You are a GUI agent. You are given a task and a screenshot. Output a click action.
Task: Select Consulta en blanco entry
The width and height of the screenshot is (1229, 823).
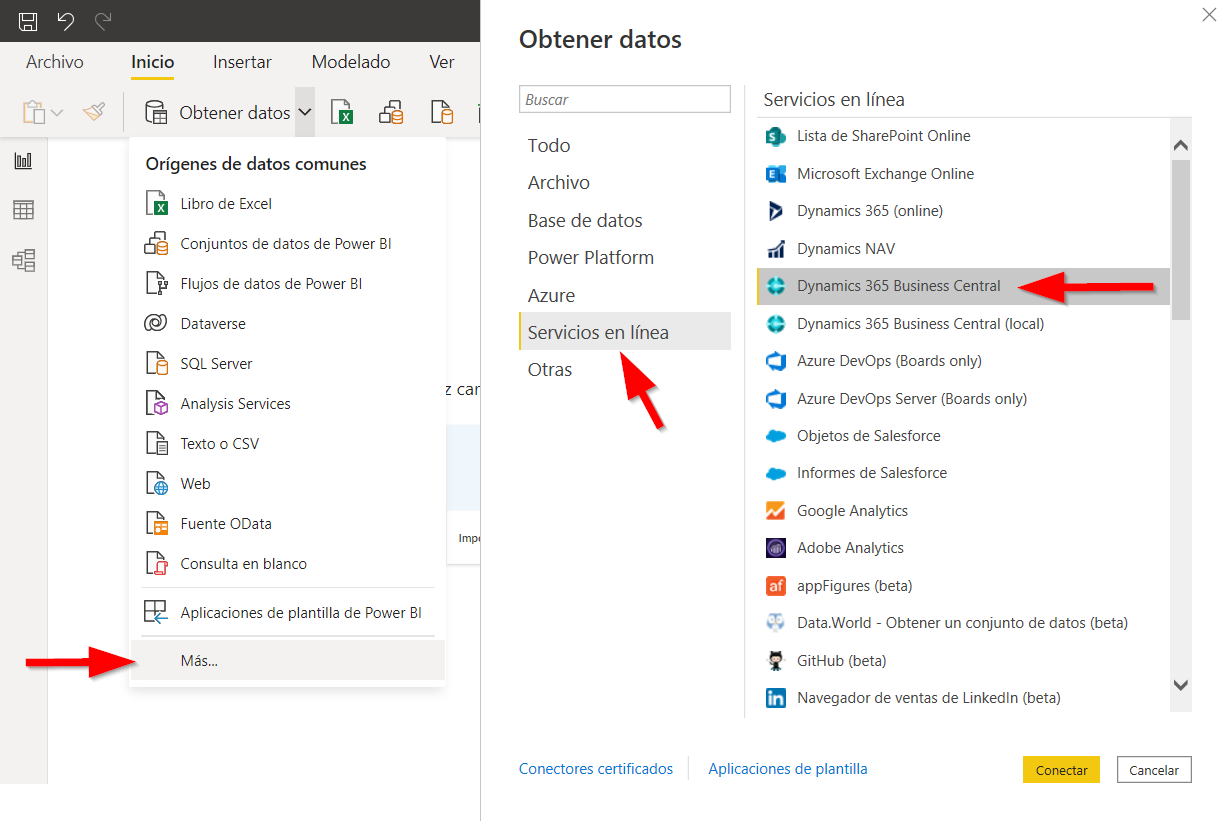pos(288,564)
